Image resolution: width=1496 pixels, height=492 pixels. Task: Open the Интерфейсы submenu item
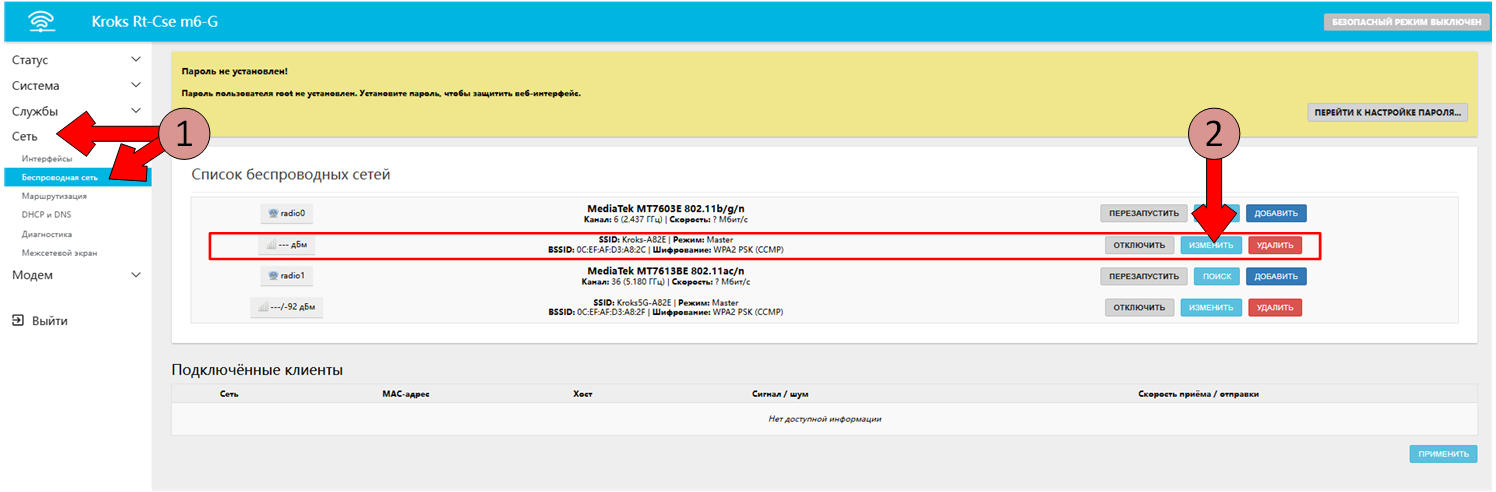(x=47, y=159)
